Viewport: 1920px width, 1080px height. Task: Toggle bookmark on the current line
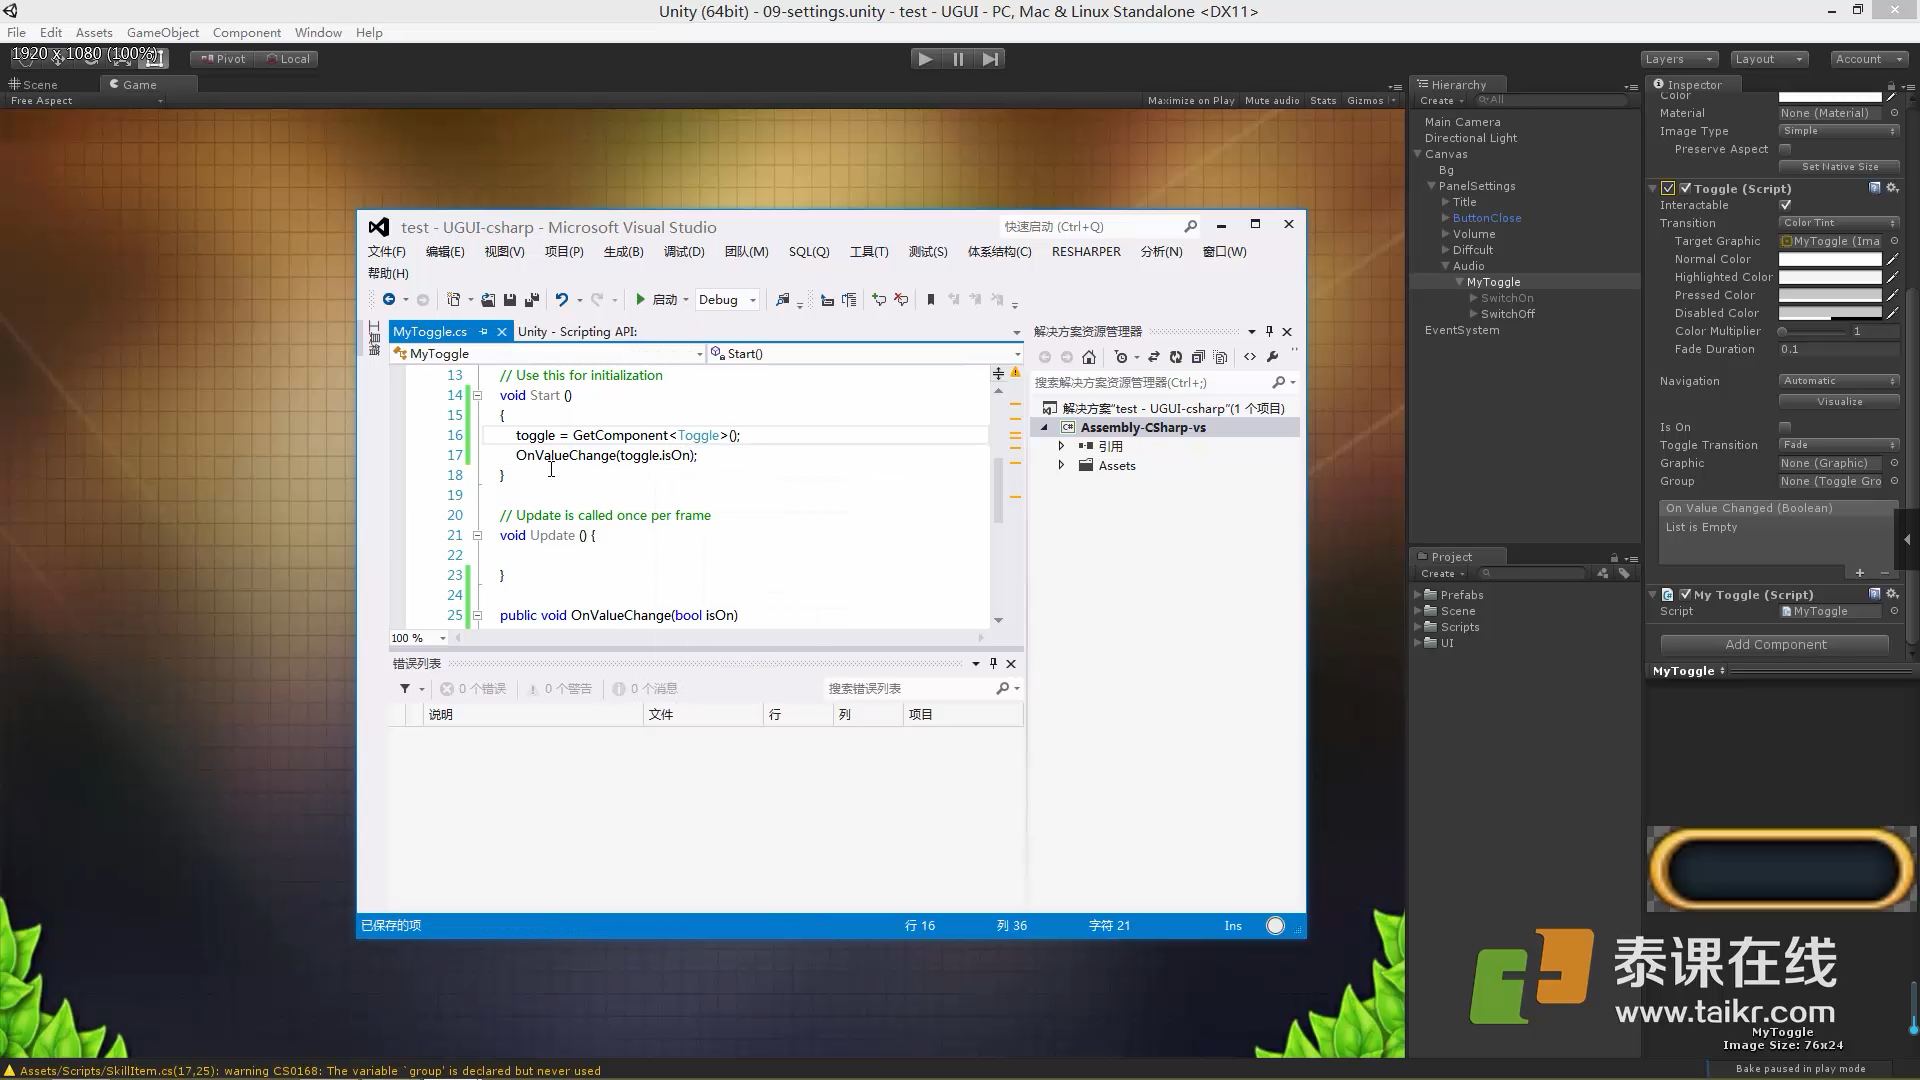click(931, 299)
